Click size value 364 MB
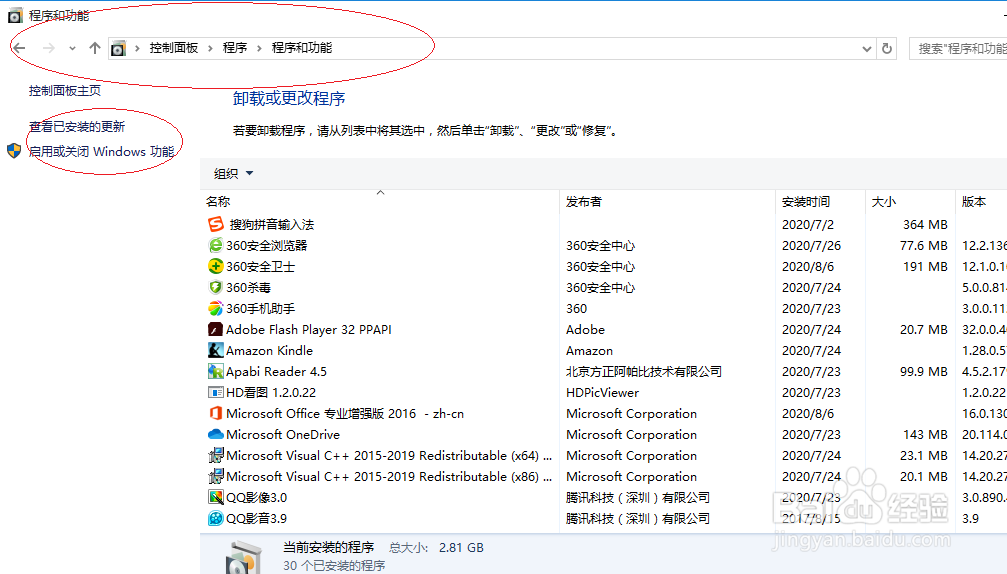The width and height of the screenshot is (1007, 574). coord(925,225)
